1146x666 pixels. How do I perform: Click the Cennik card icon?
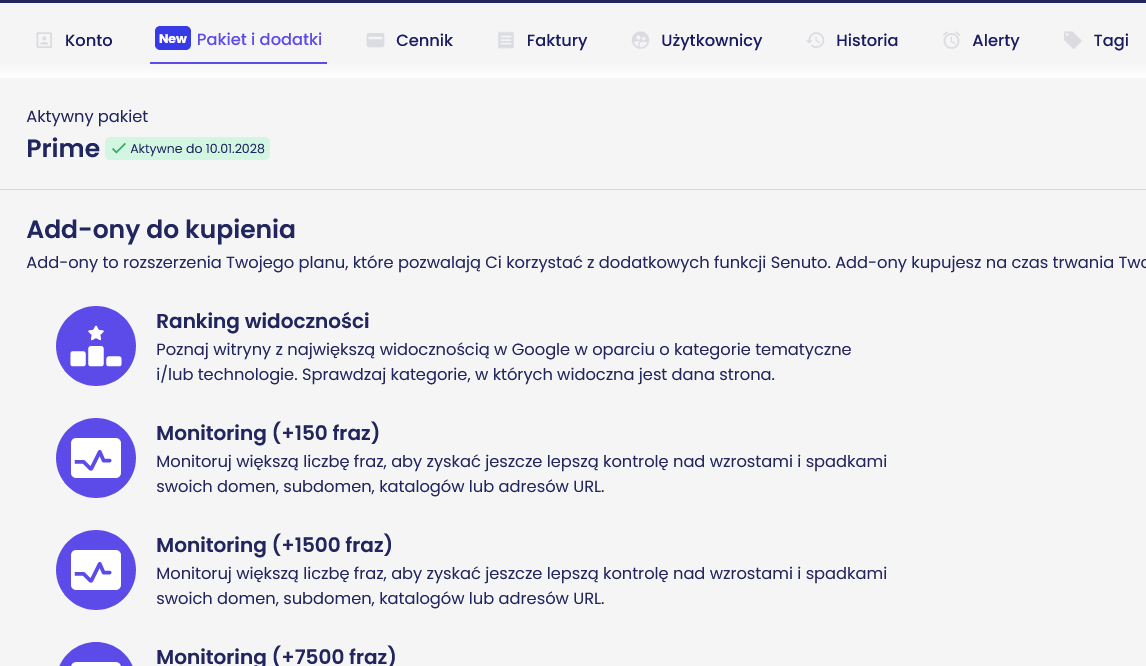point(375,40)
